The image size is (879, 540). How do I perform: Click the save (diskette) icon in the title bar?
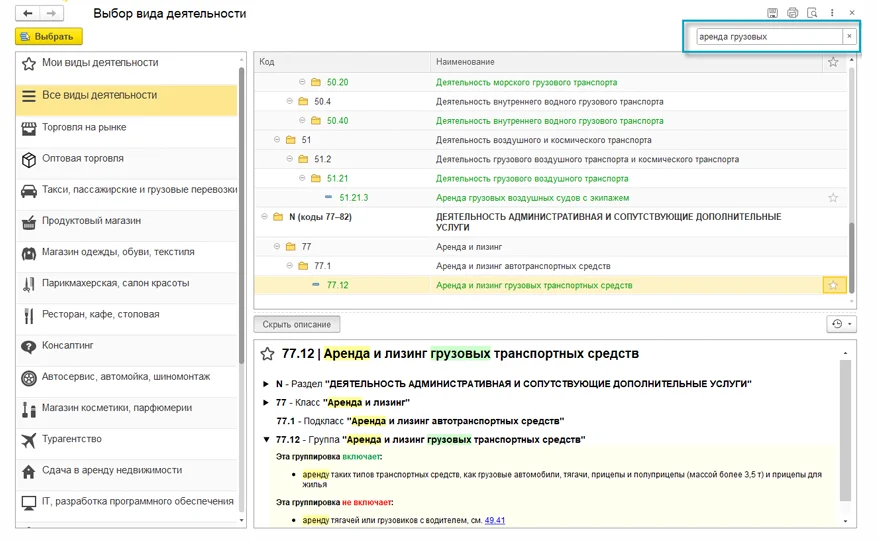pos(772,13)
